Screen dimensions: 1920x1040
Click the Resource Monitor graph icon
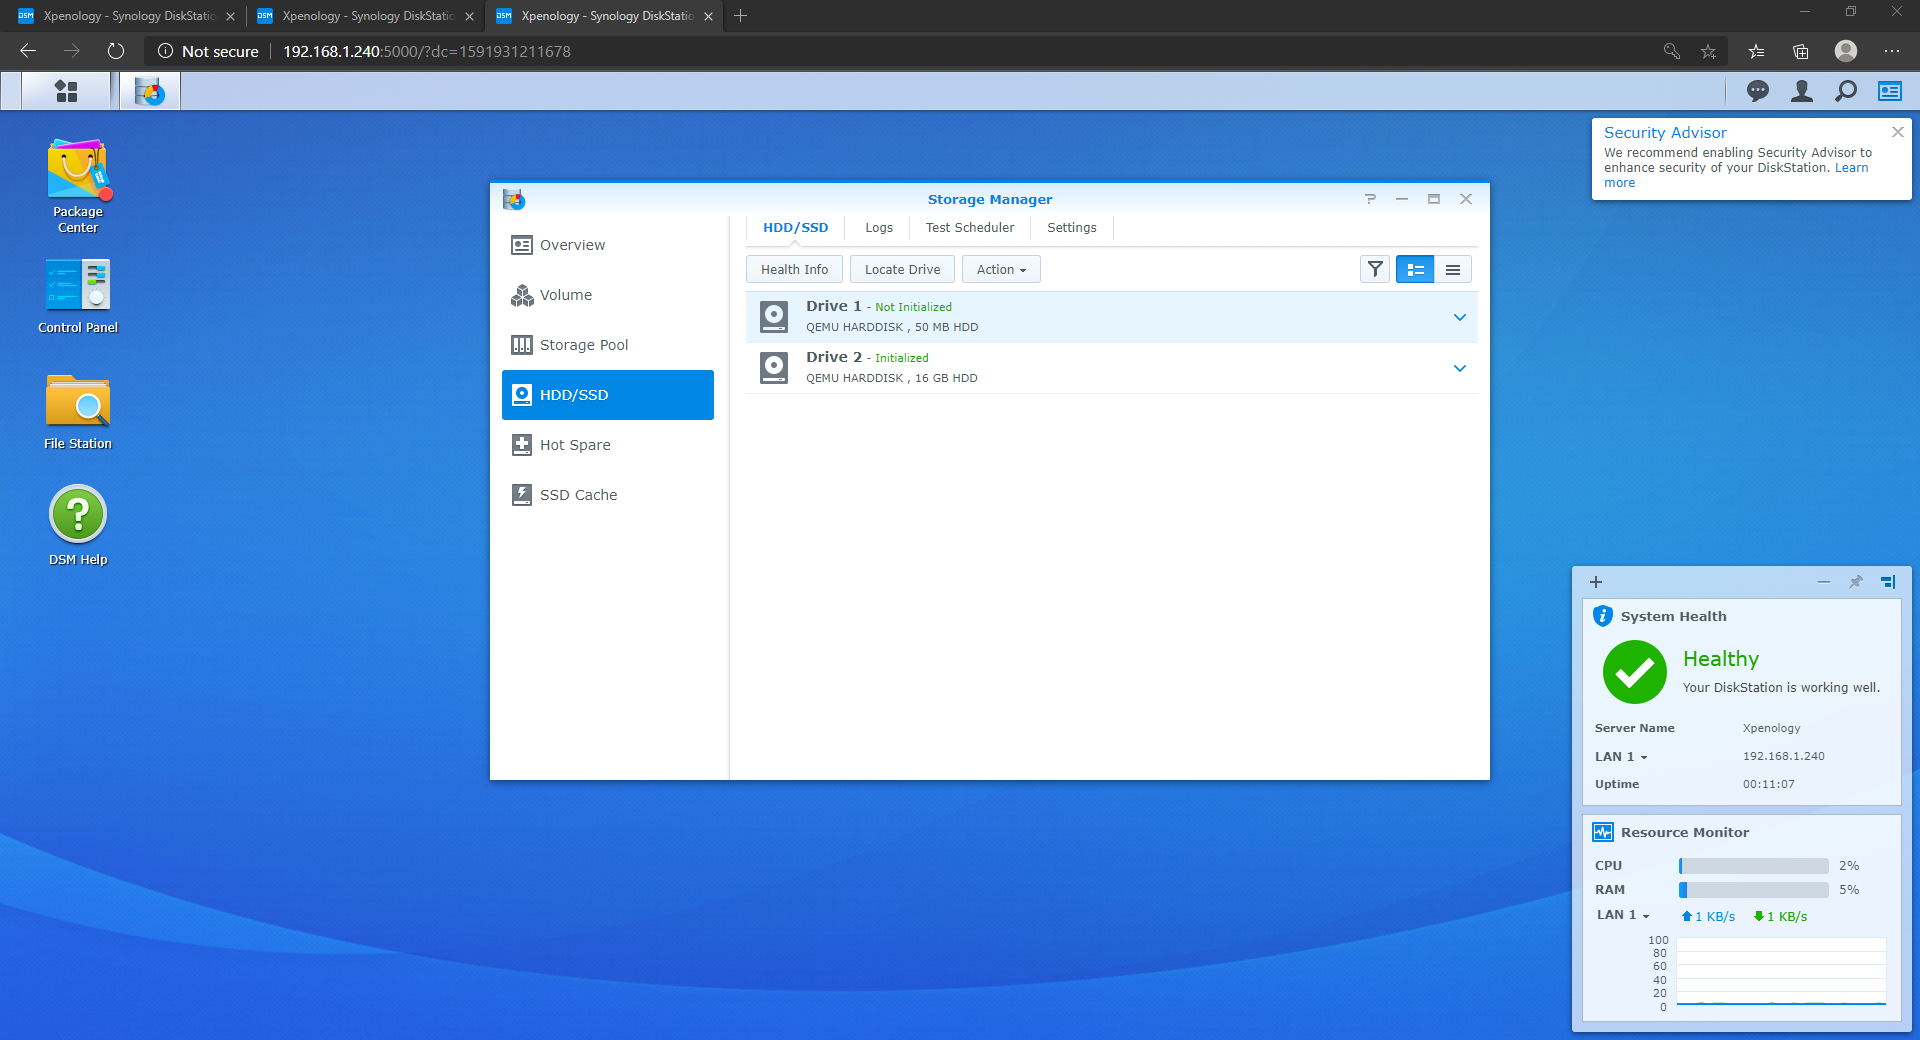pyautogui.click(x=1603, y=832)
